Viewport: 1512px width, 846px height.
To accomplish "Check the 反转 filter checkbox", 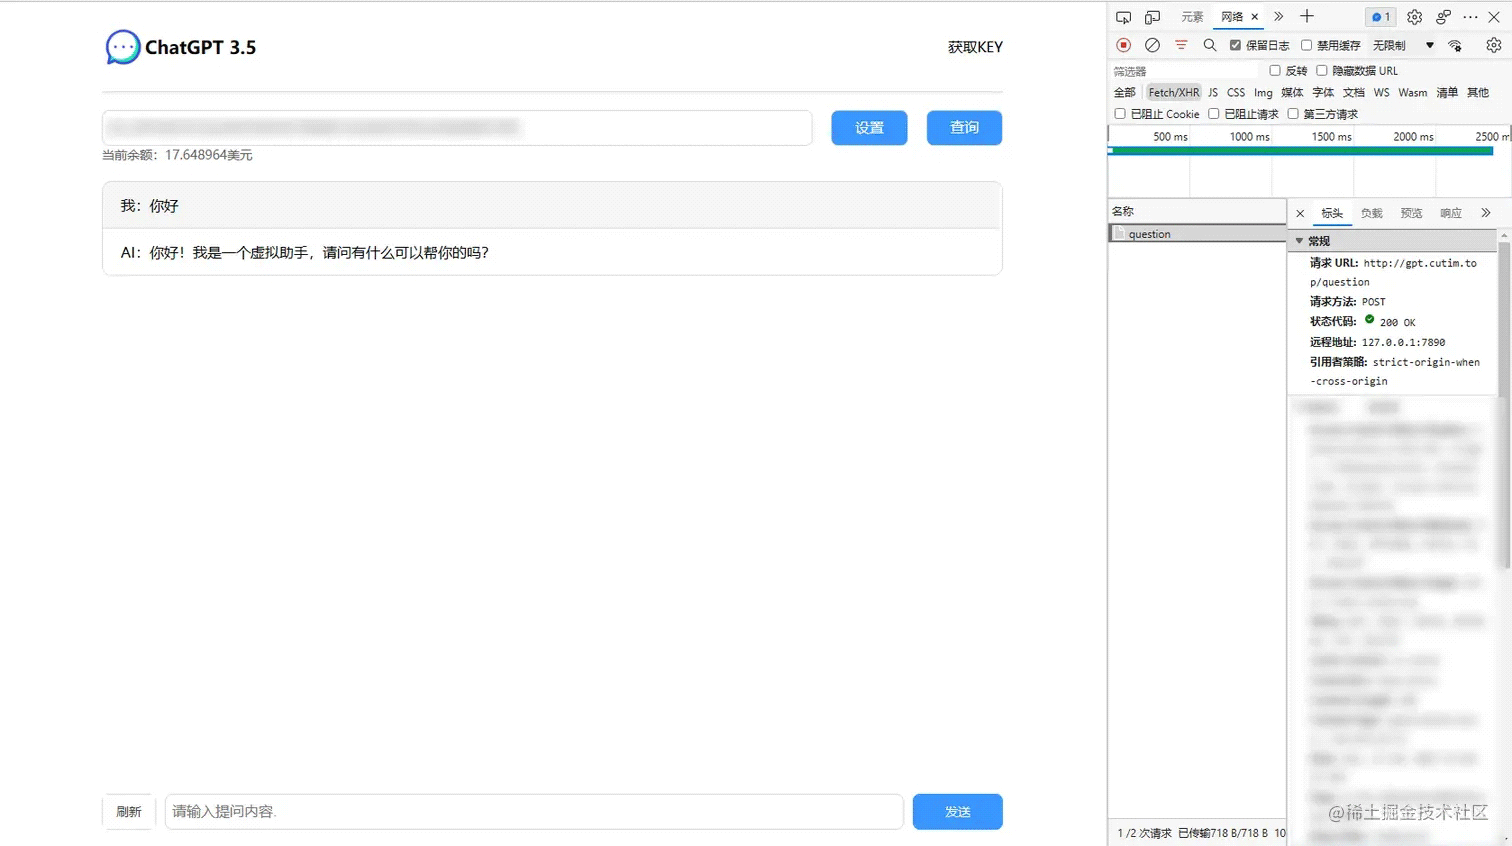I will pyautogui.click(x=1275, y=70).
